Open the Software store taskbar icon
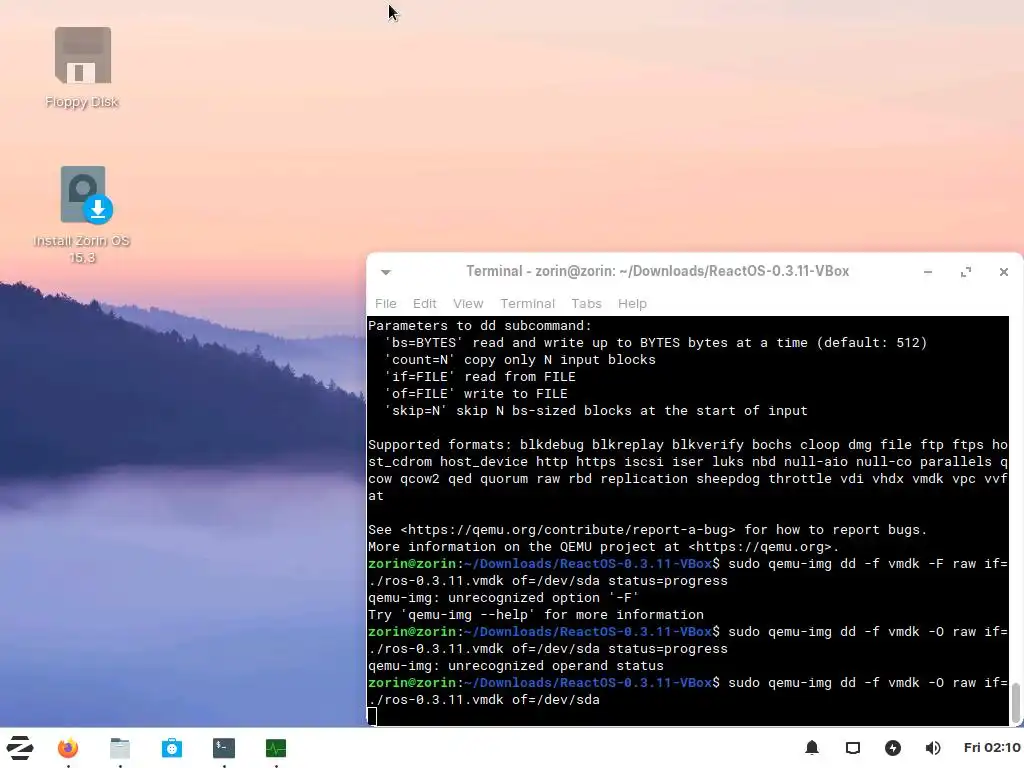Image resolution: width=1024 pixels, height=768 pixels. point(172,748)
